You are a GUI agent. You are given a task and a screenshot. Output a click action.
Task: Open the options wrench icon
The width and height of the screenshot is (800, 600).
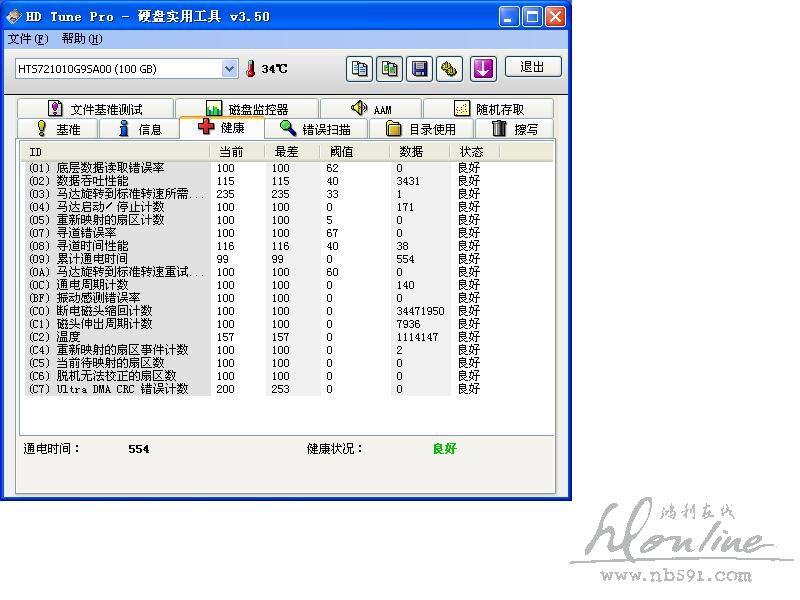(450, 69)
